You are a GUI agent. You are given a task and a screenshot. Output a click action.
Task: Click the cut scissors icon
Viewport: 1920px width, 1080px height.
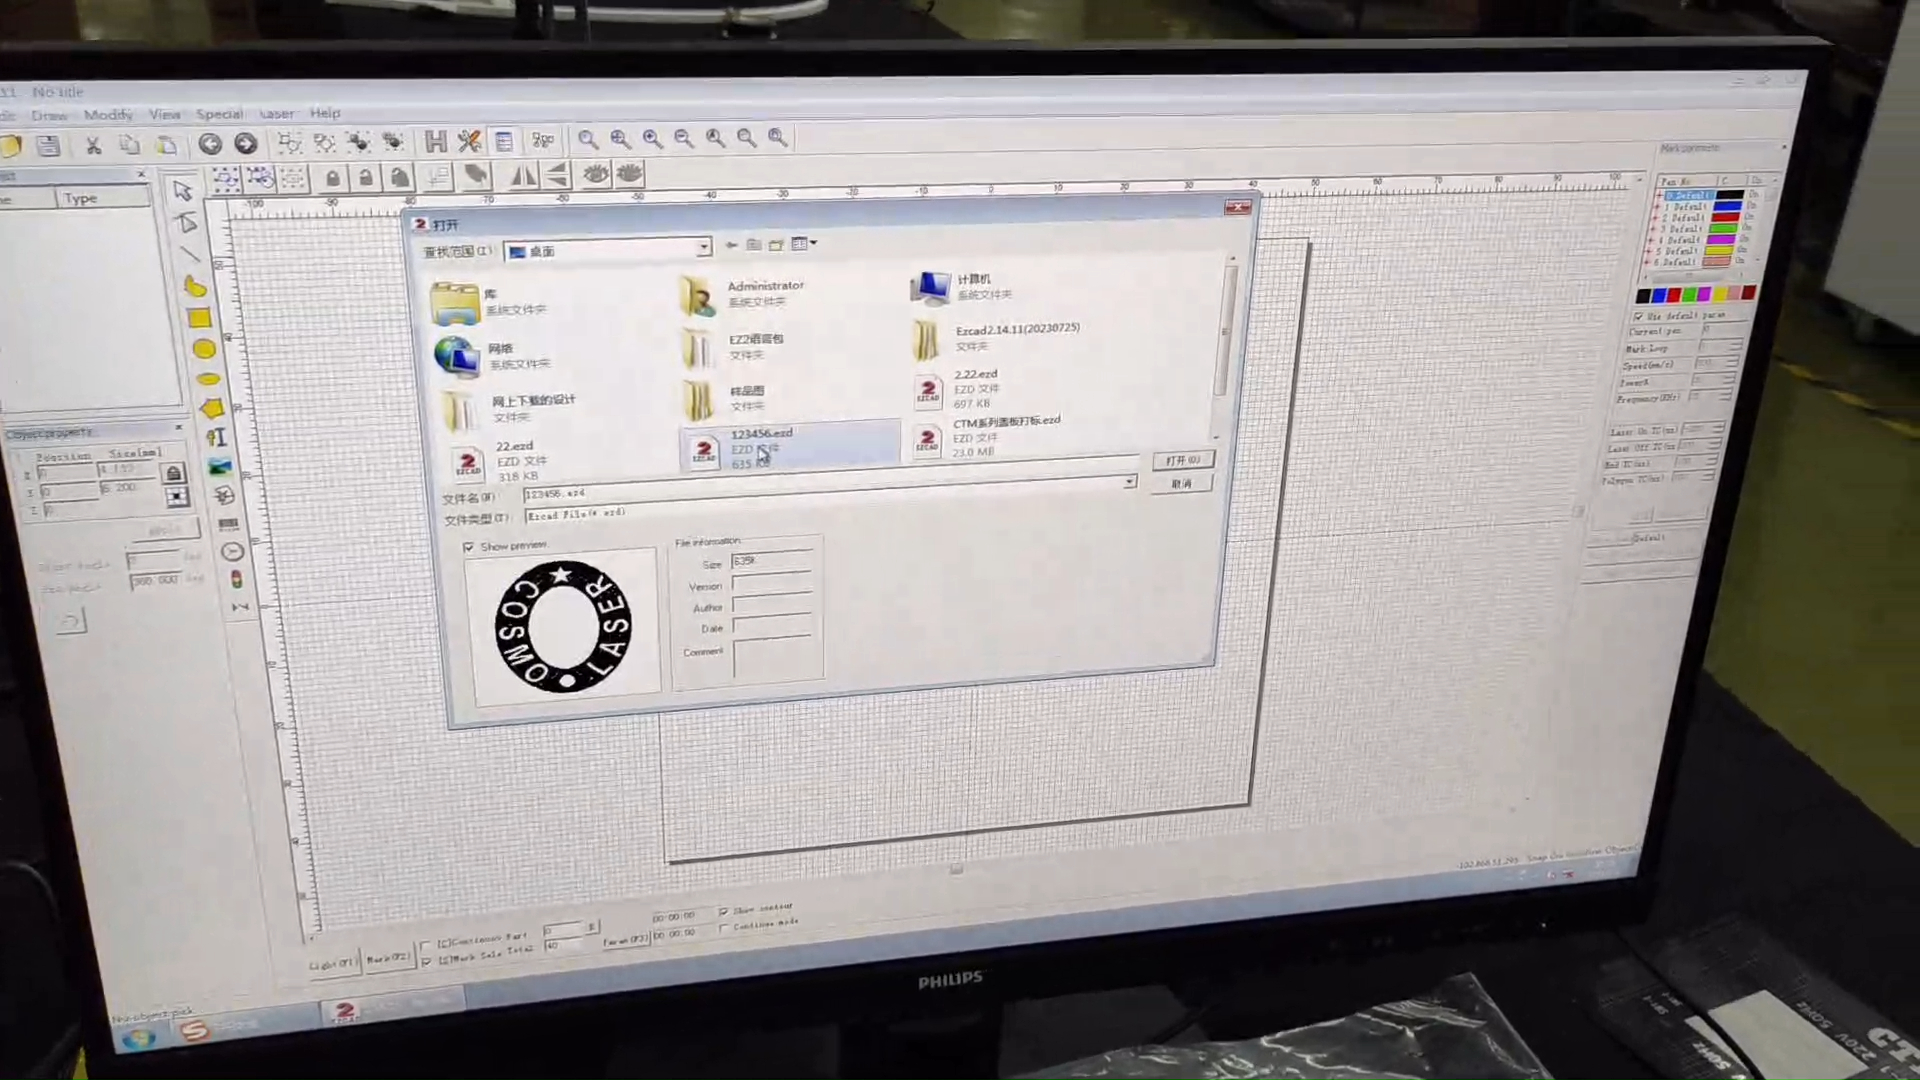(x=93, y=146)
